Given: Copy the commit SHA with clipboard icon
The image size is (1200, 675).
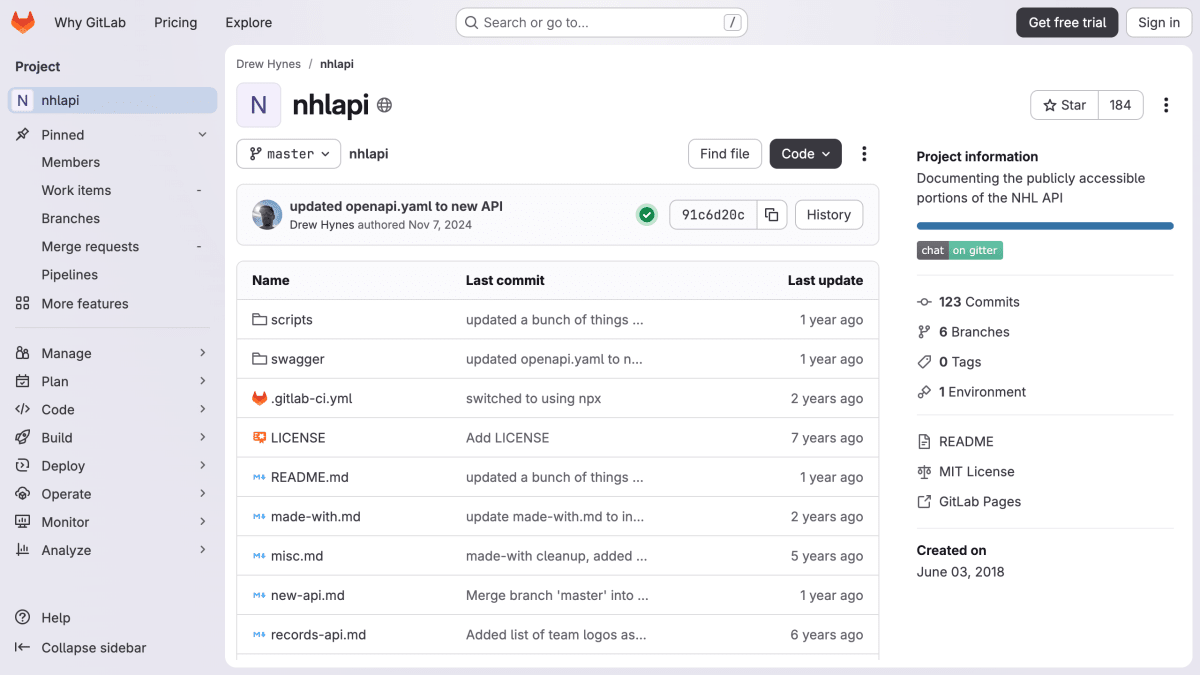Looking at the screenshot, I should tap(771, 215).
